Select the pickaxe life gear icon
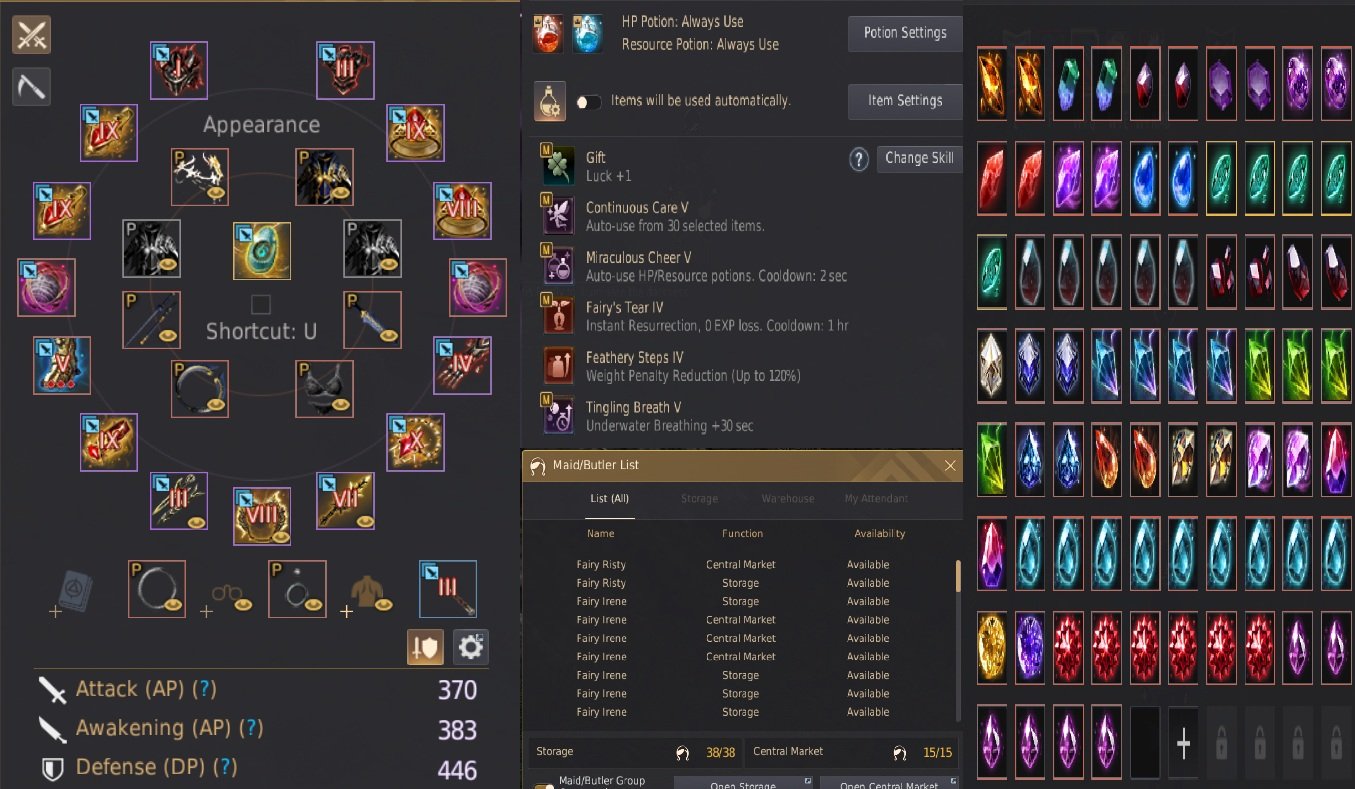1355x789 pixels. point(31,86)
